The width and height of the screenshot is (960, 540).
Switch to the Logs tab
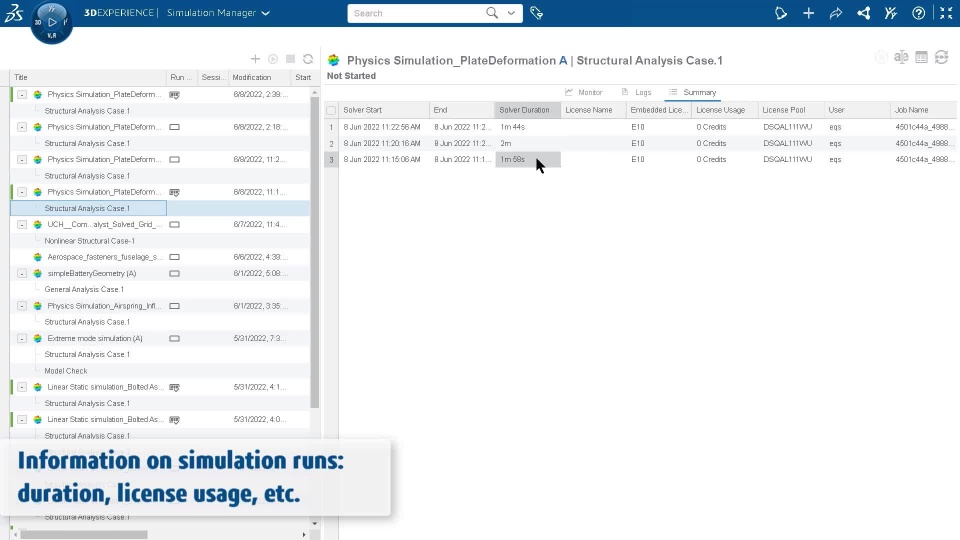point(636,92)
